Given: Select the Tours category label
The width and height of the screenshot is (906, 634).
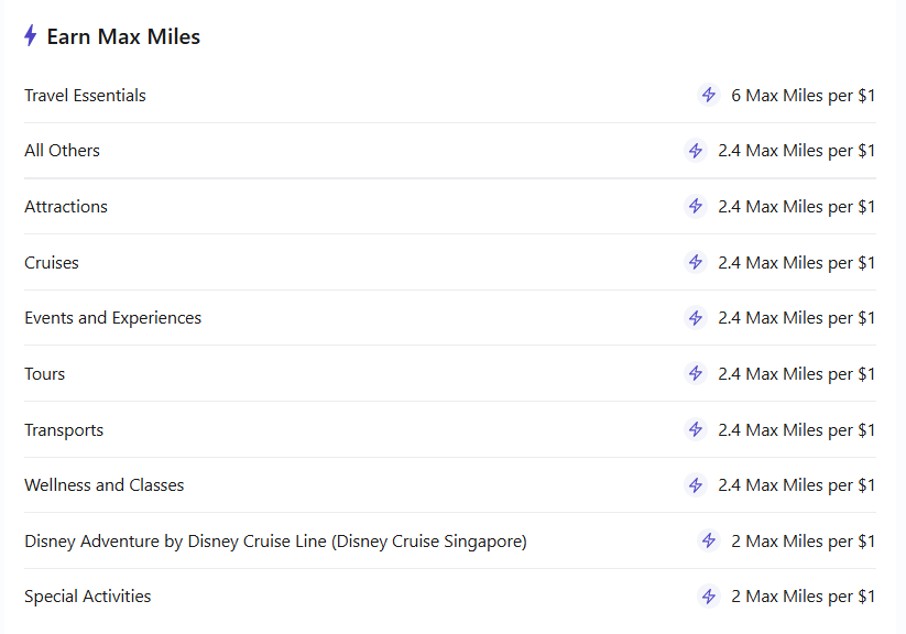Looking at the screenshot, I should 45,374.
